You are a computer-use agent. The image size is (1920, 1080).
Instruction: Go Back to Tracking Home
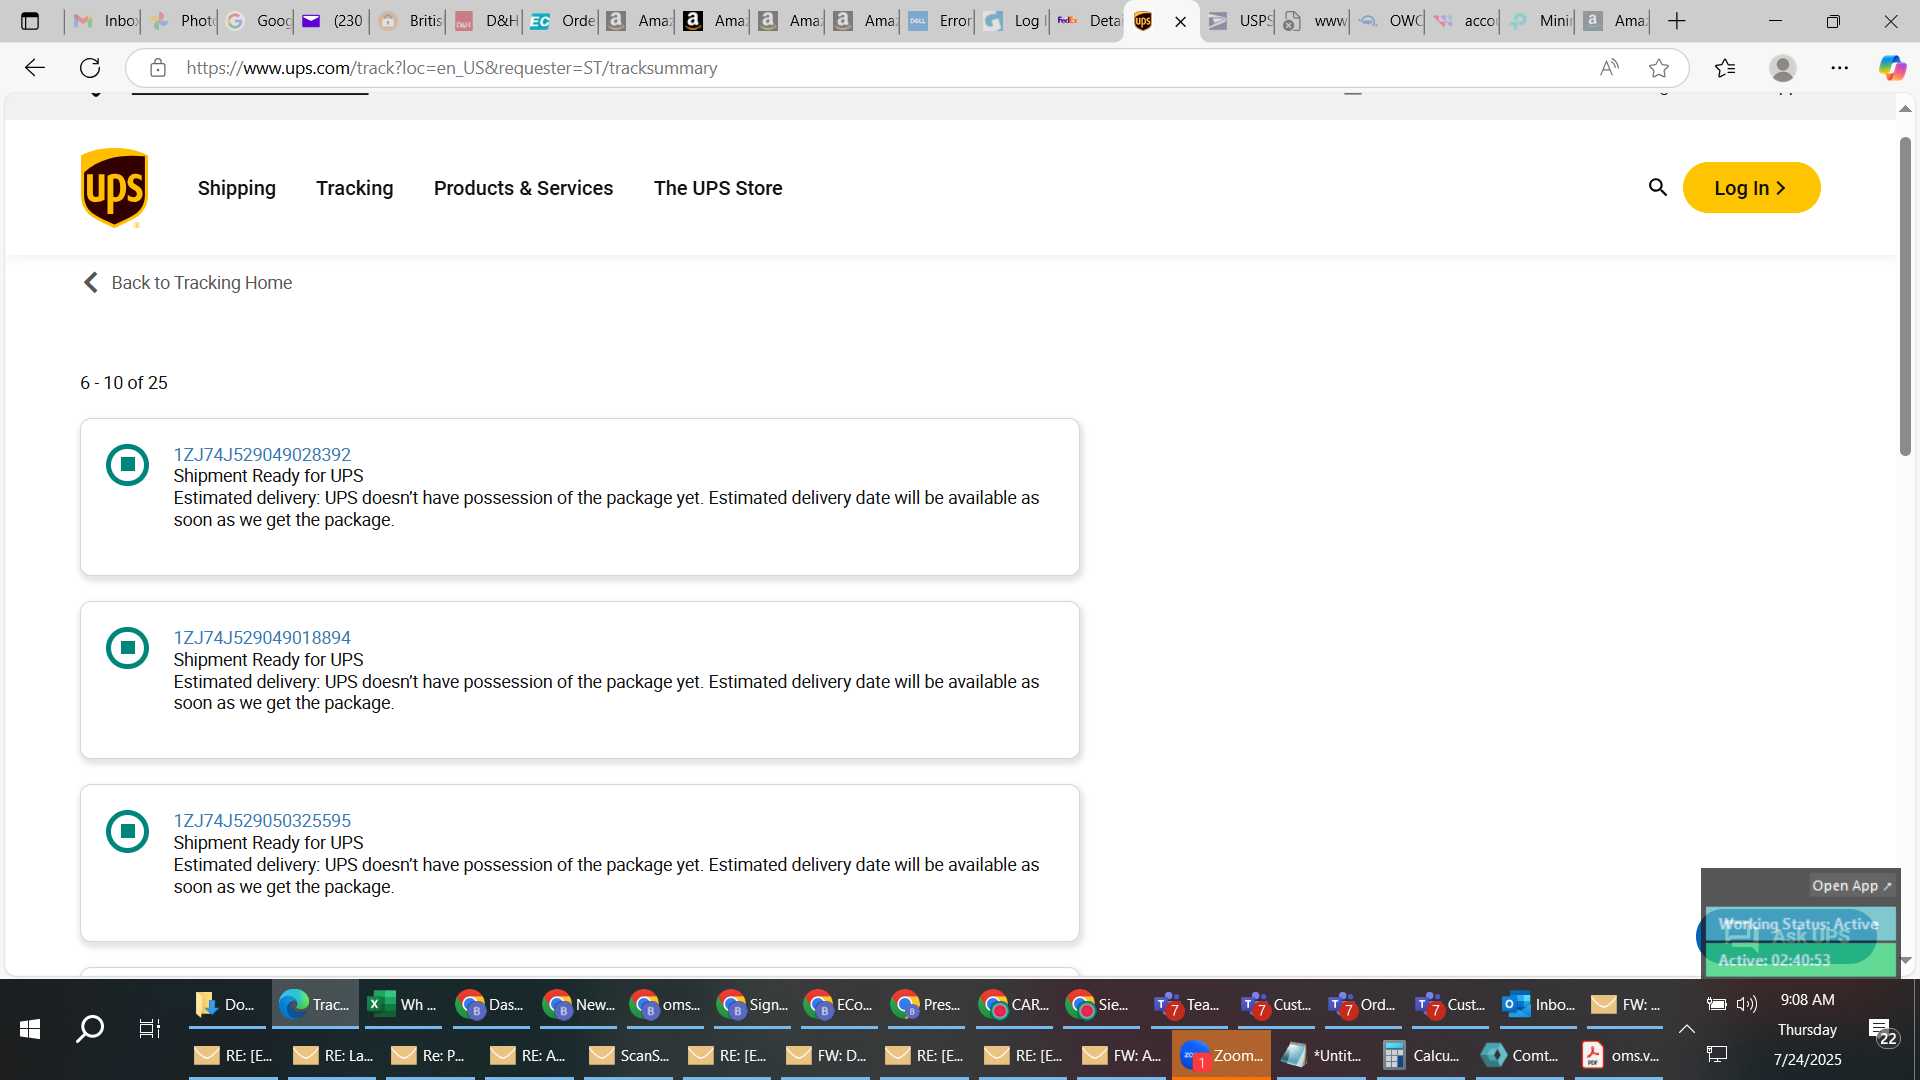187,283
